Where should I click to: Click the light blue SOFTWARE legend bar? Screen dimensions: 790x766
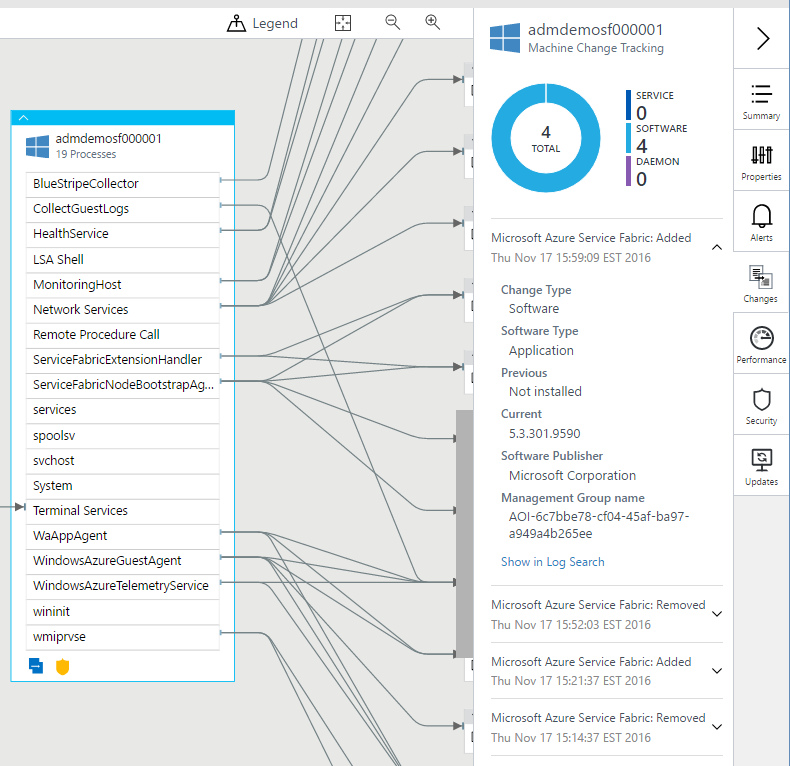(x=628, y=138)
